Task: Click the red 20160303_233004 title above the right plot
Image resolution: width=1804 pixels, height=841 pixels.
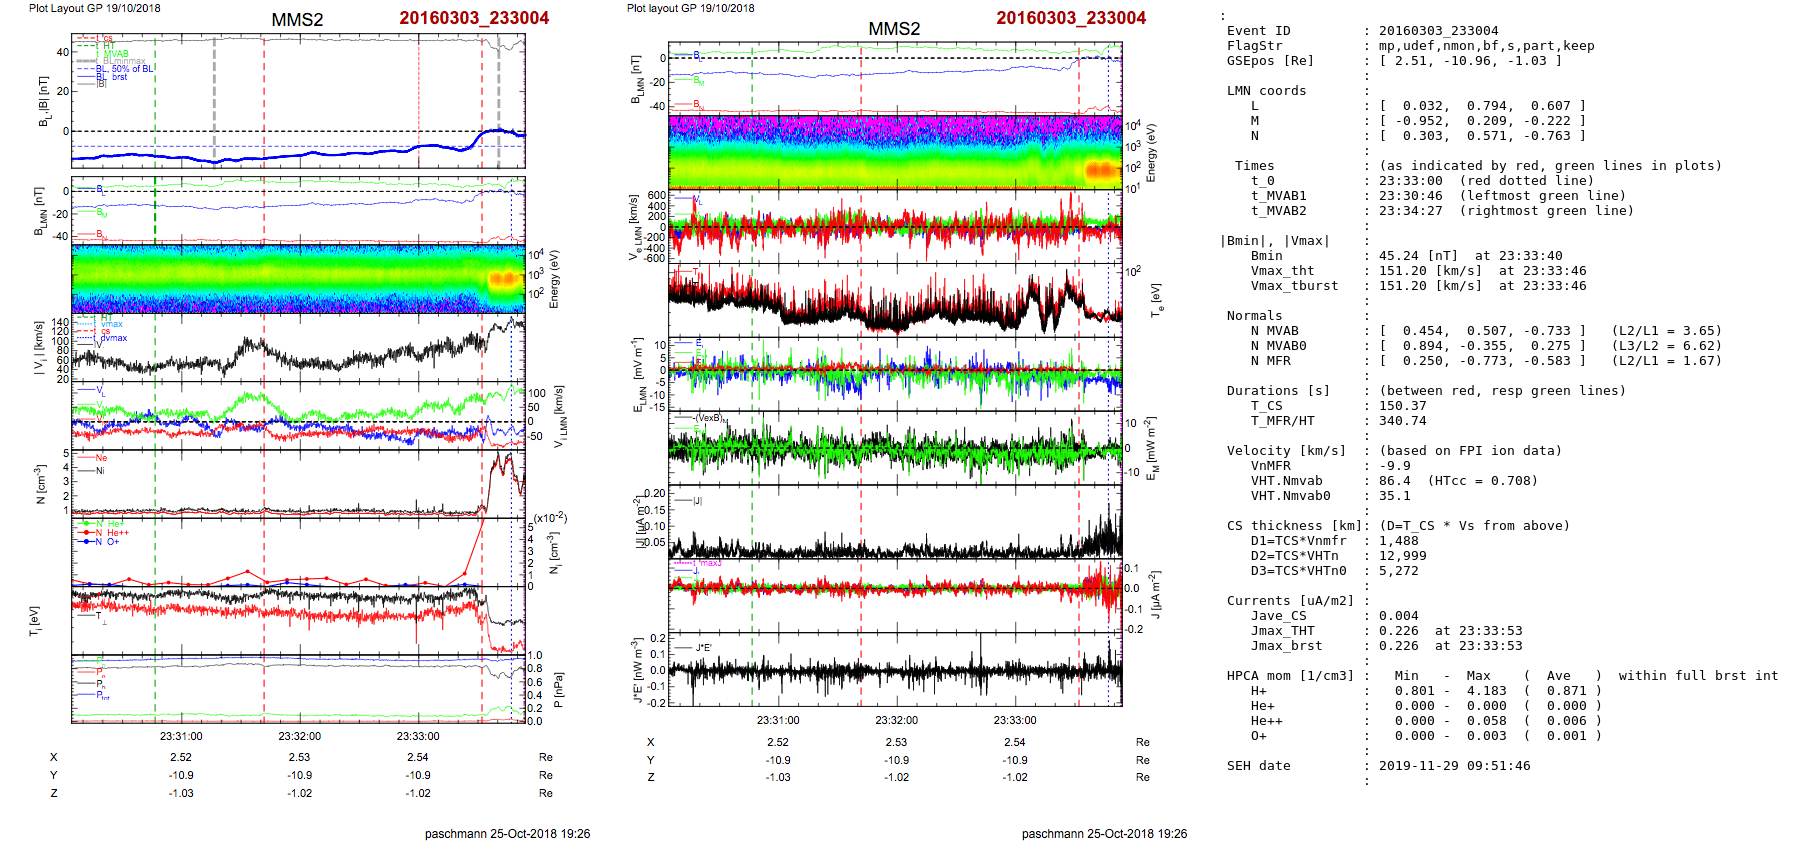Action: [1070, 18]
